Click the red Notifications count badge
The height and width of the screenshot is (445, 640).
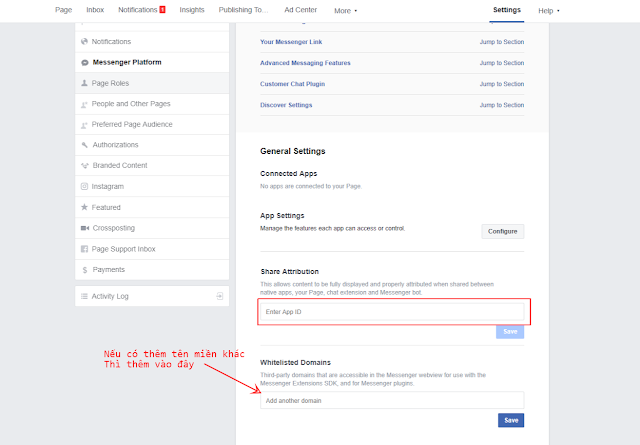(x=162, y=9)
